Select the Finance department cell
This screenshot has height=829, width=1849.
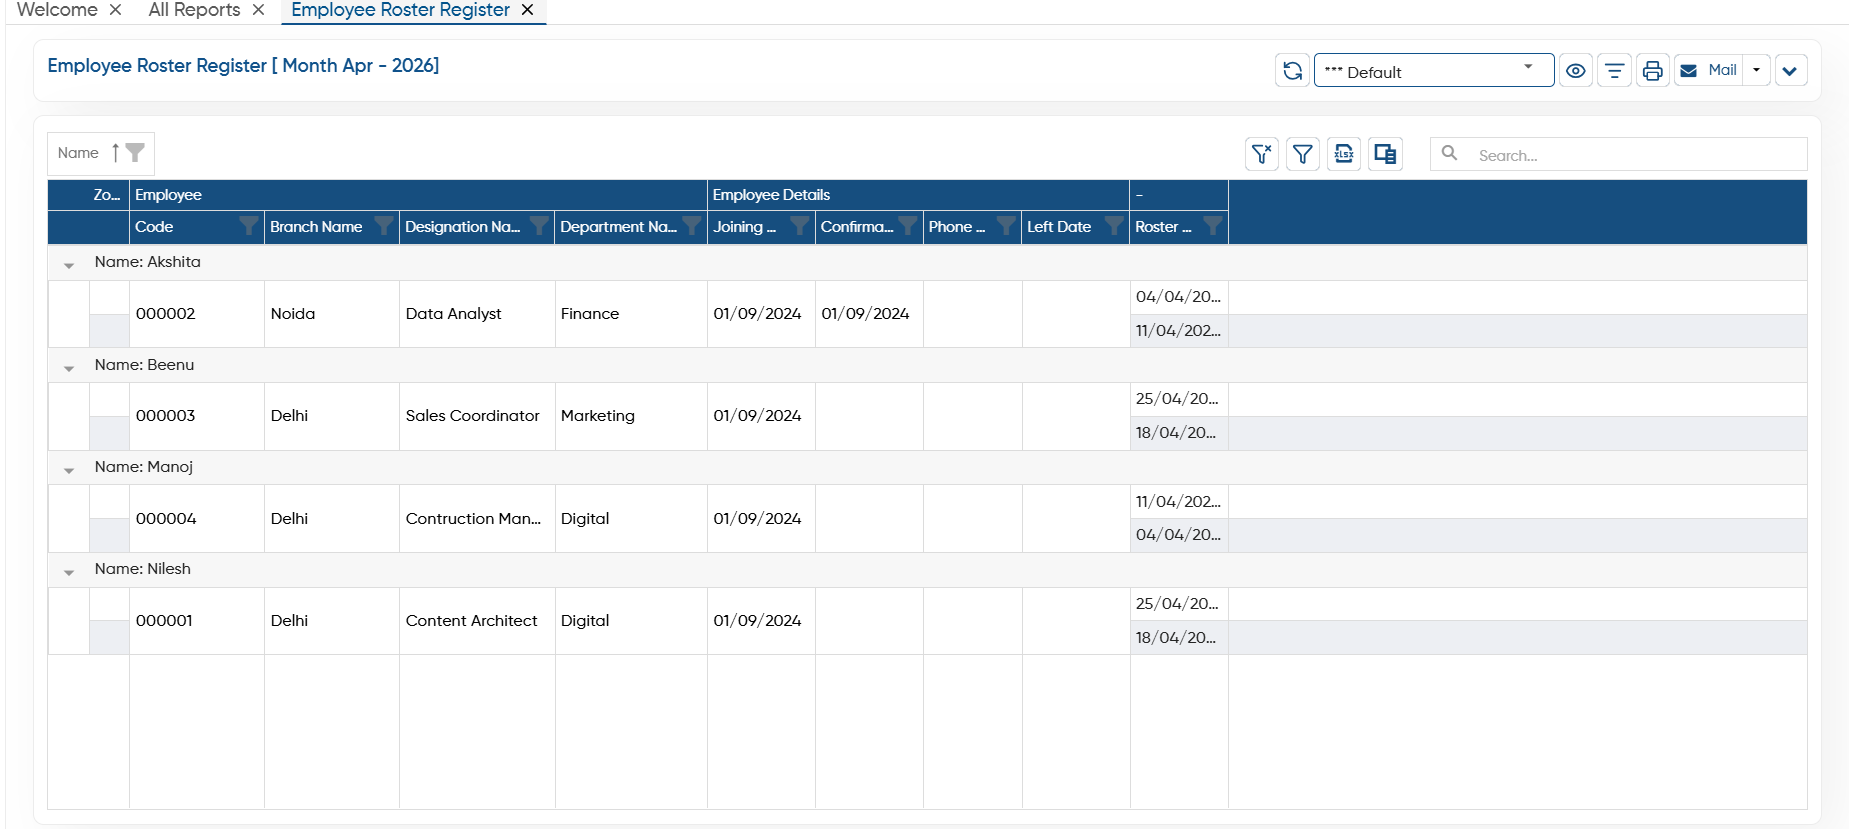pos(631,314)
